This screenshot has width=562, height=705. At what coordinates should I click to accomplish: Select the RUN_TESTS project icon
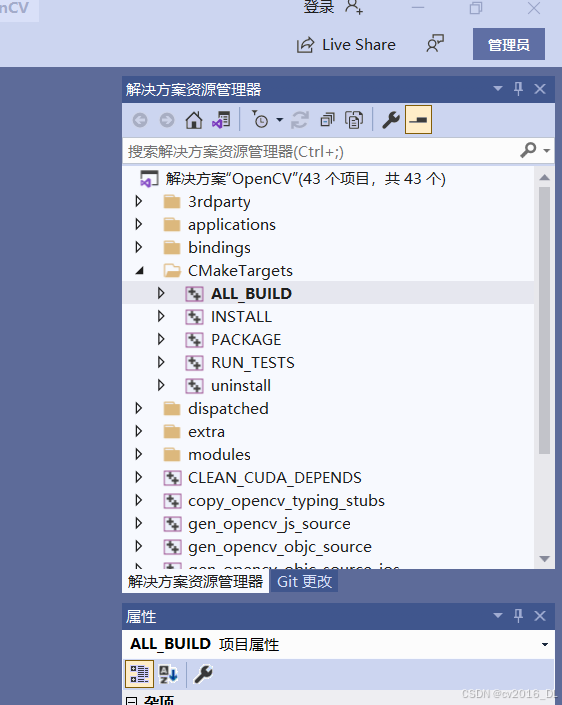coord(194,362)
